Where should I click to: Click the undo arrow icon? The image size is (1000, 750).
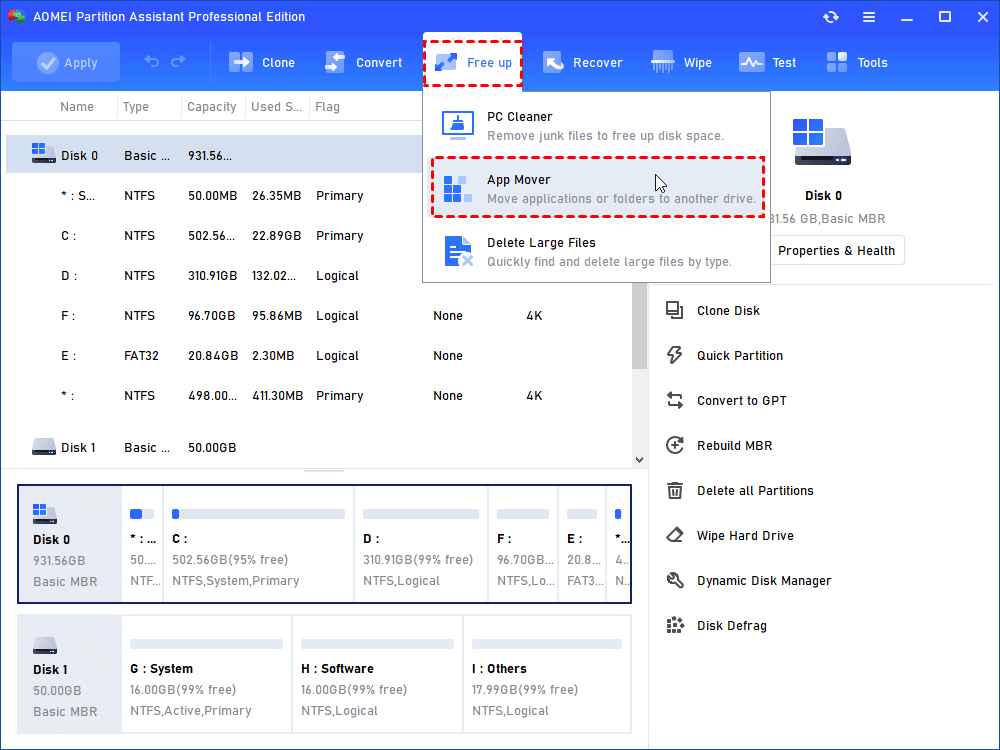(152, 62)
